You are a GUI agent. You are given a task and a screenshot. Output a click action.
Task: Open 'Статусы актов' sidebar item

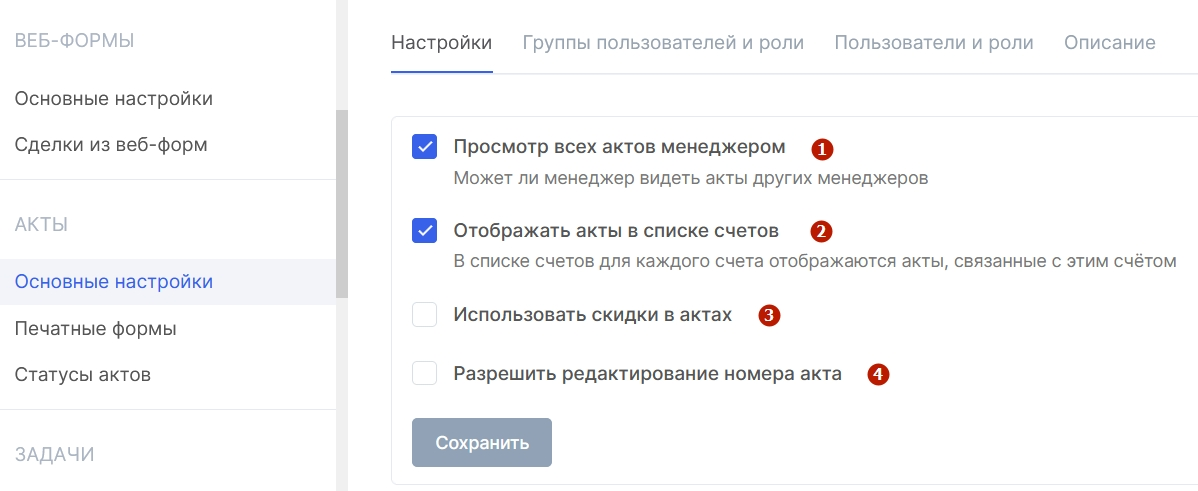pos(83,375)
